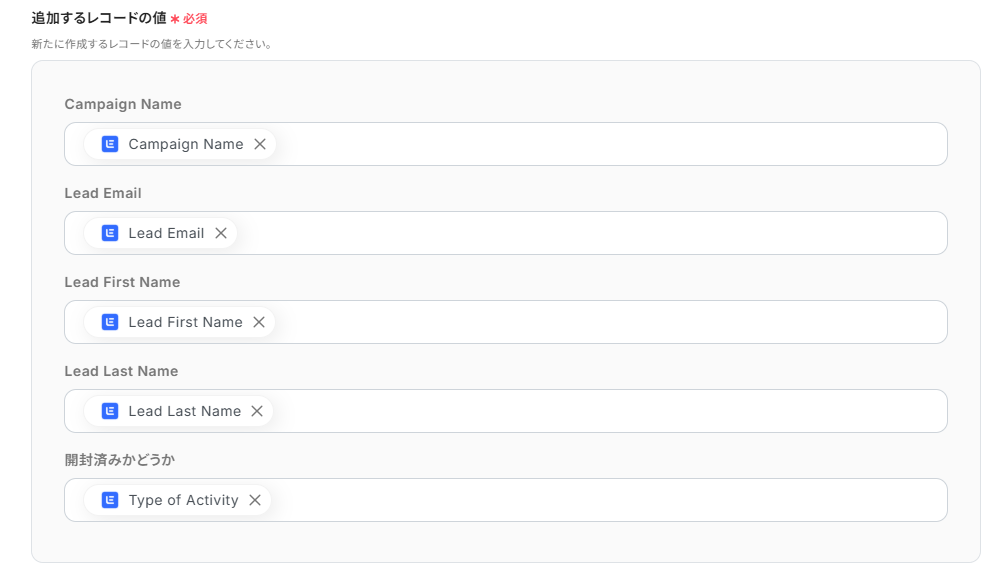1004x578 pixels.
Task: Click the blue icon on Type of Activity chip
Action: point(110,500)
